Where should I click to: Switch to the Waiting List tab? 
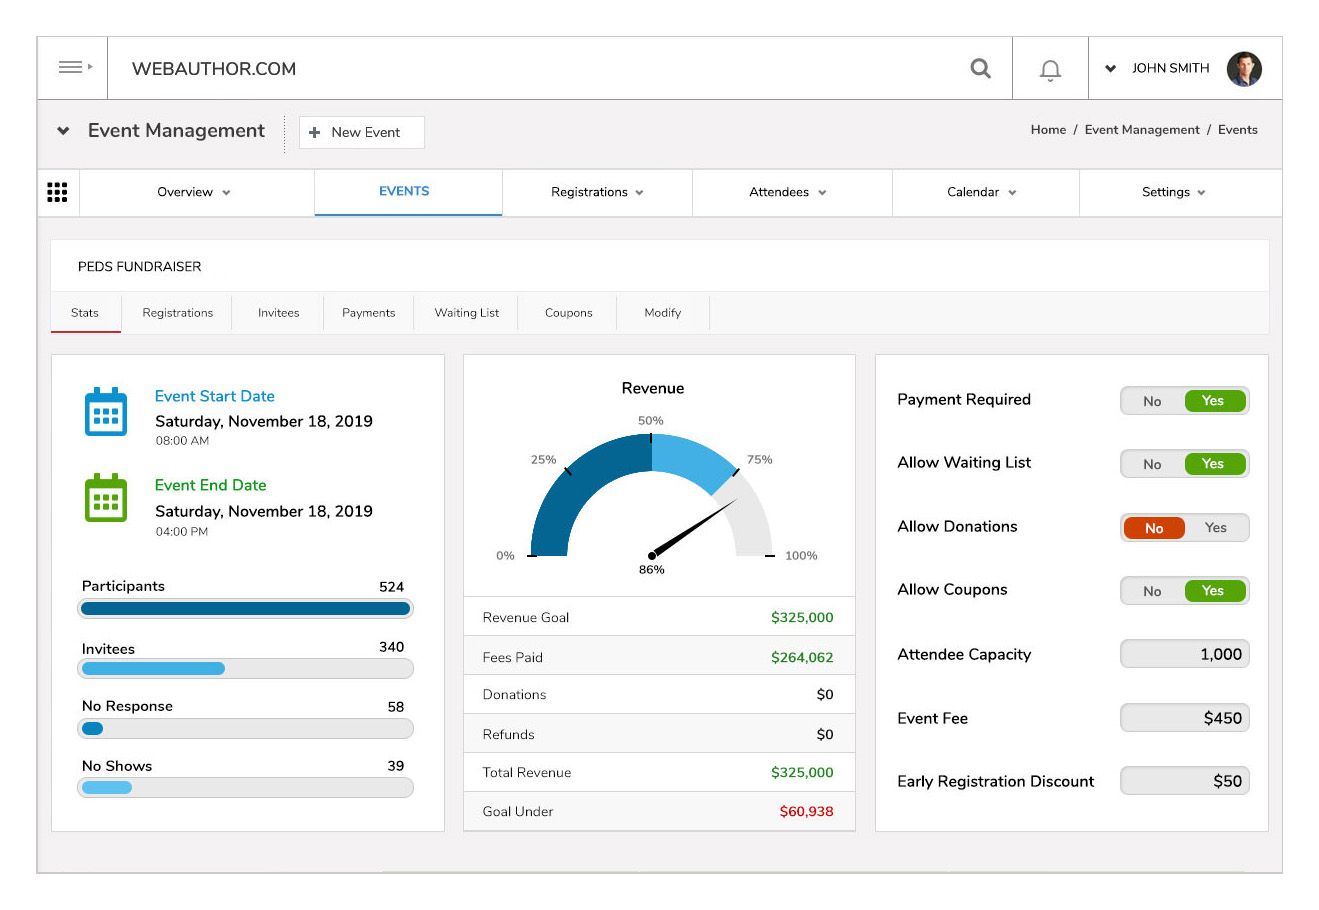click(466, 313)
